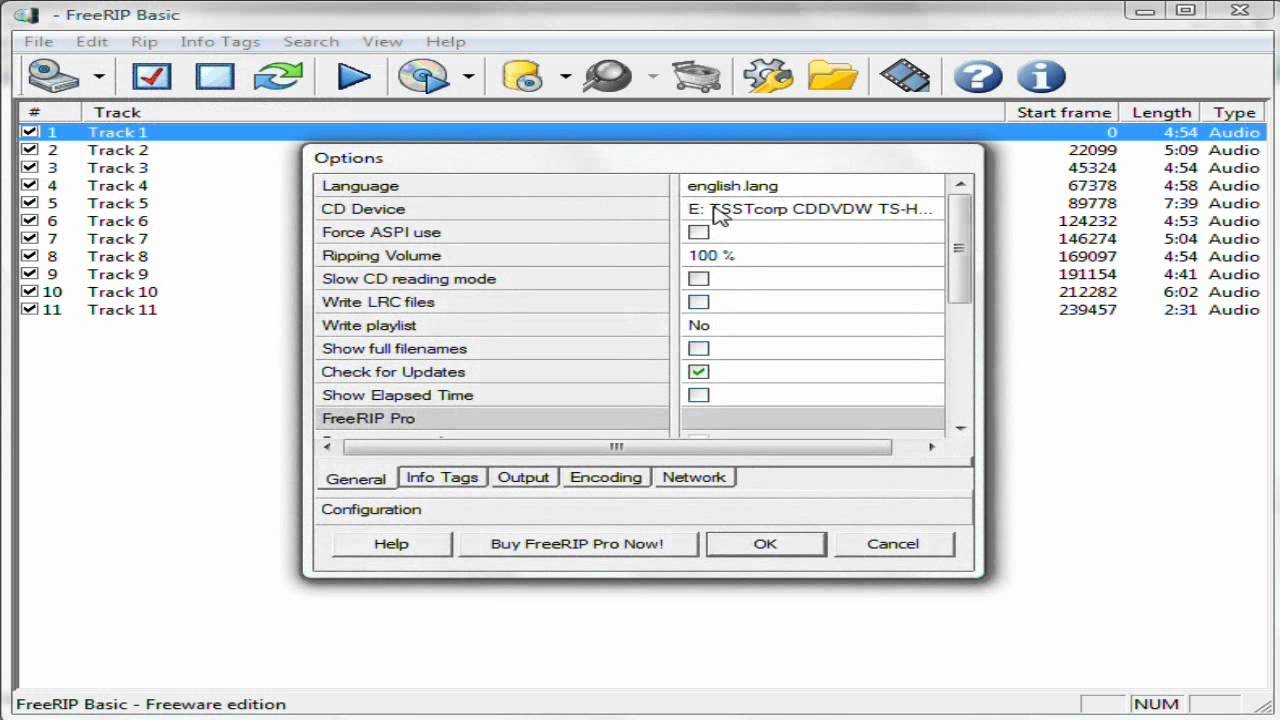This screenshot has height=720, width=1280.
Task: Open the search icon dropdown arrow
Action: 652,77
